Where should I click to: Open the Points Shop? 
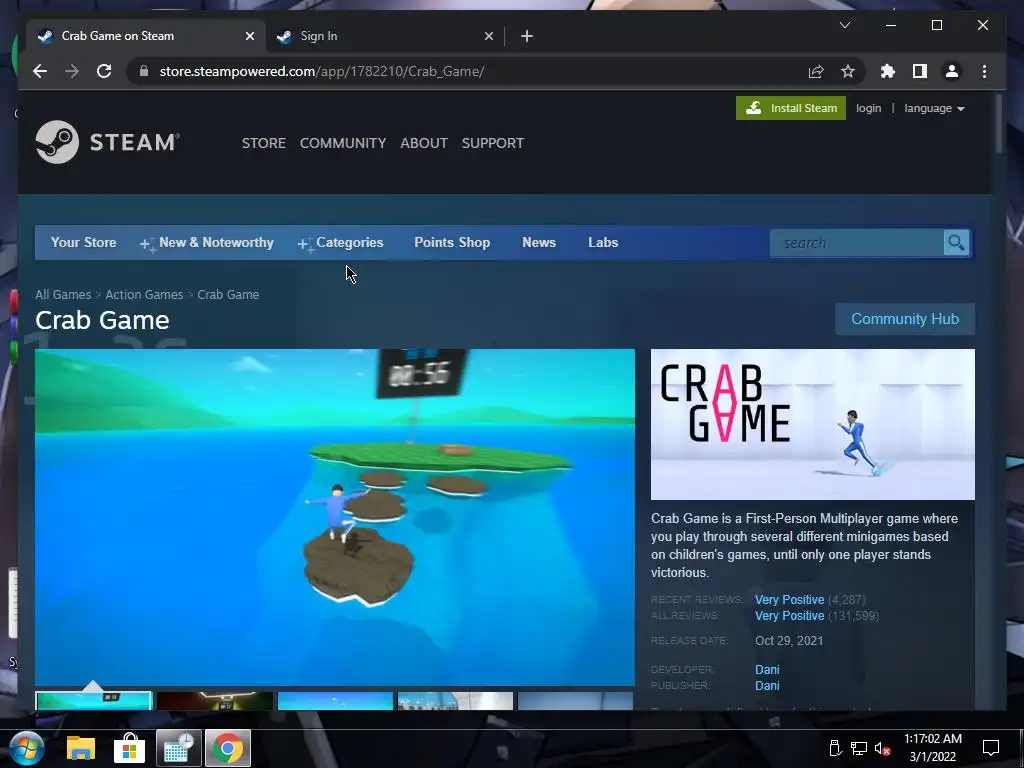click(x=452, y=242)
